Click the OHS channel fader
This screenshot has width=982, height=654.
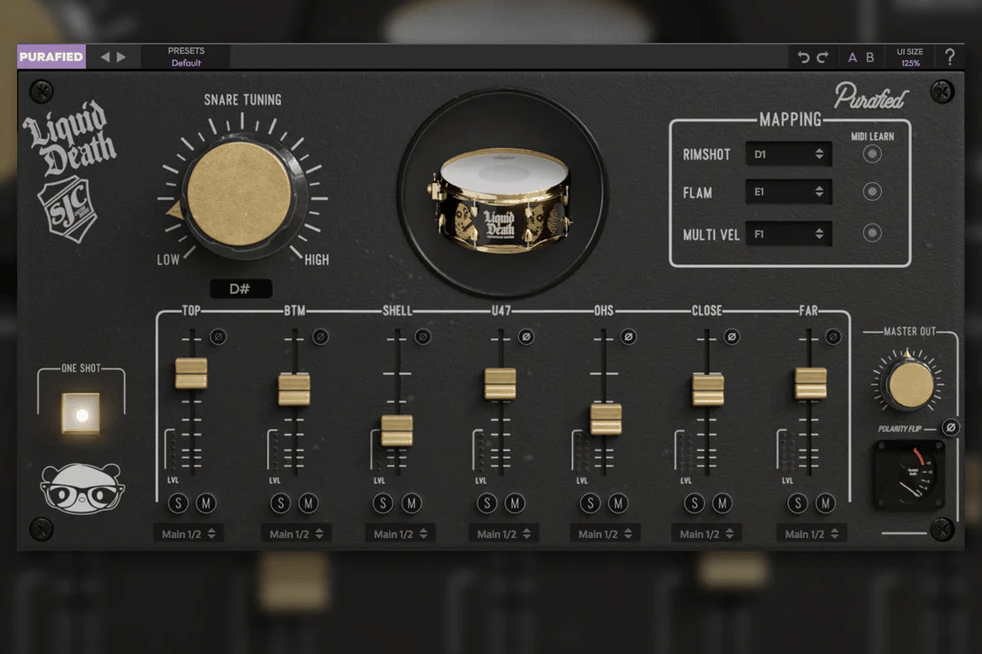(606, 419)
